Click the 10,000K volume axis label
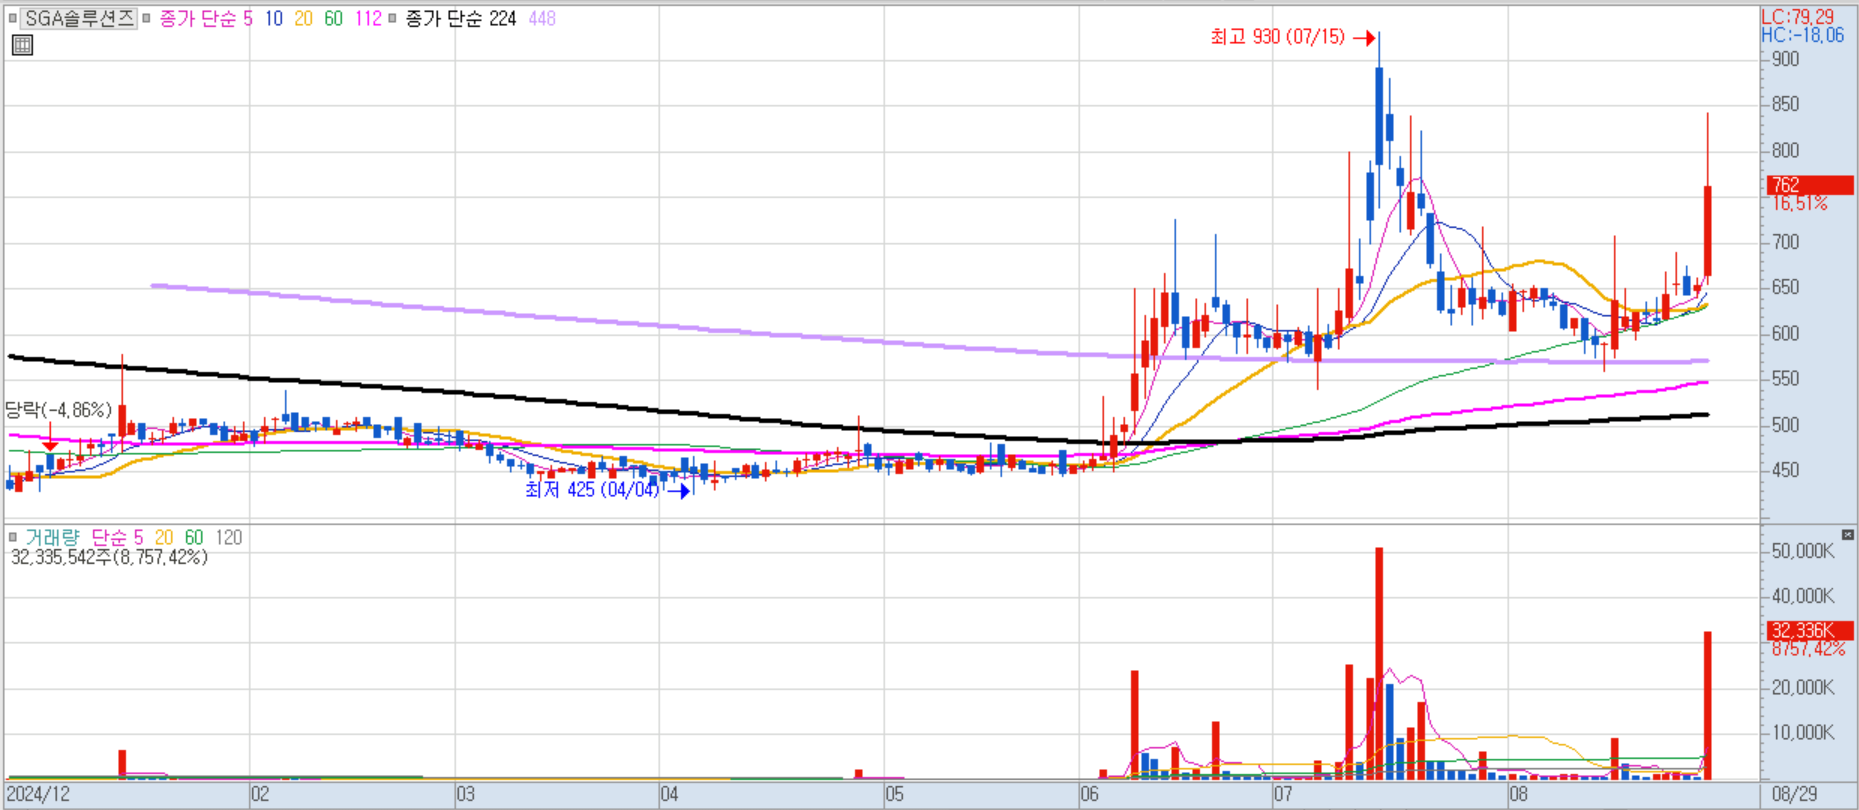 [x=1803, y=732]
